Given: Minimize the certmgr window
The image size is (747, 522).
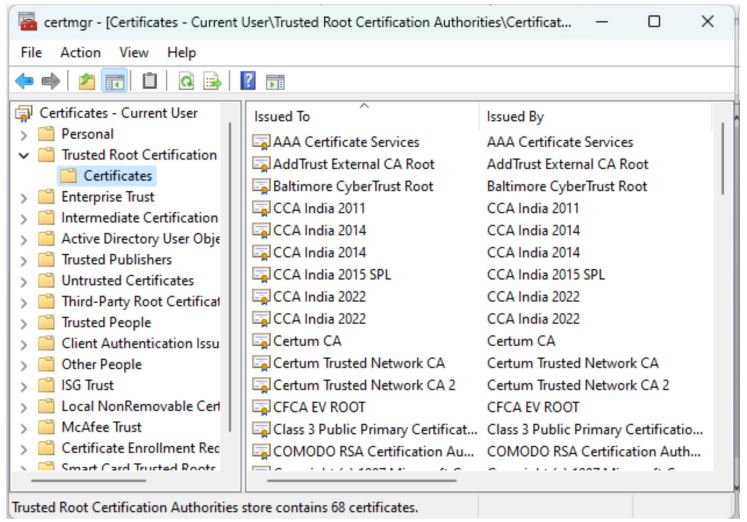Looking at the screenshot, I should pyautogui.click(x=602, y=21).
